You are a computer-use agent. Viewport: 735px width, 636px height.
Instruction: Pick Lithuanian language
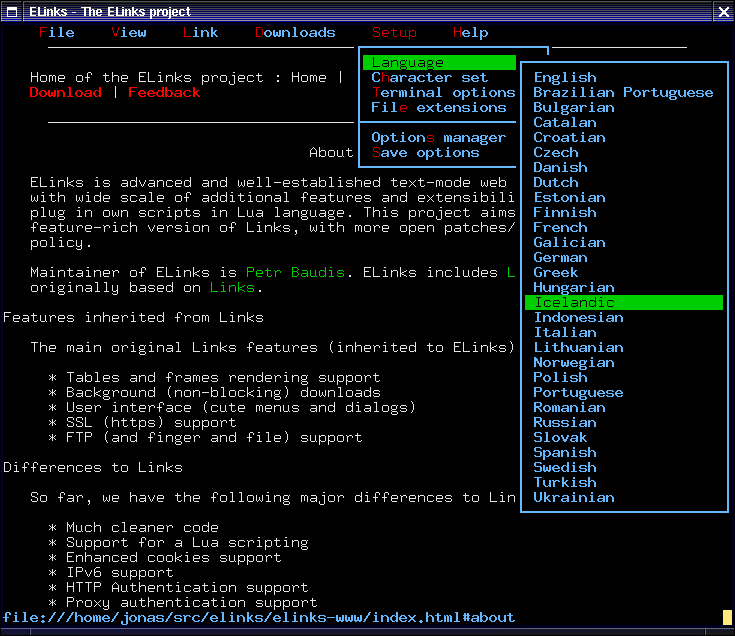point(624,347)
